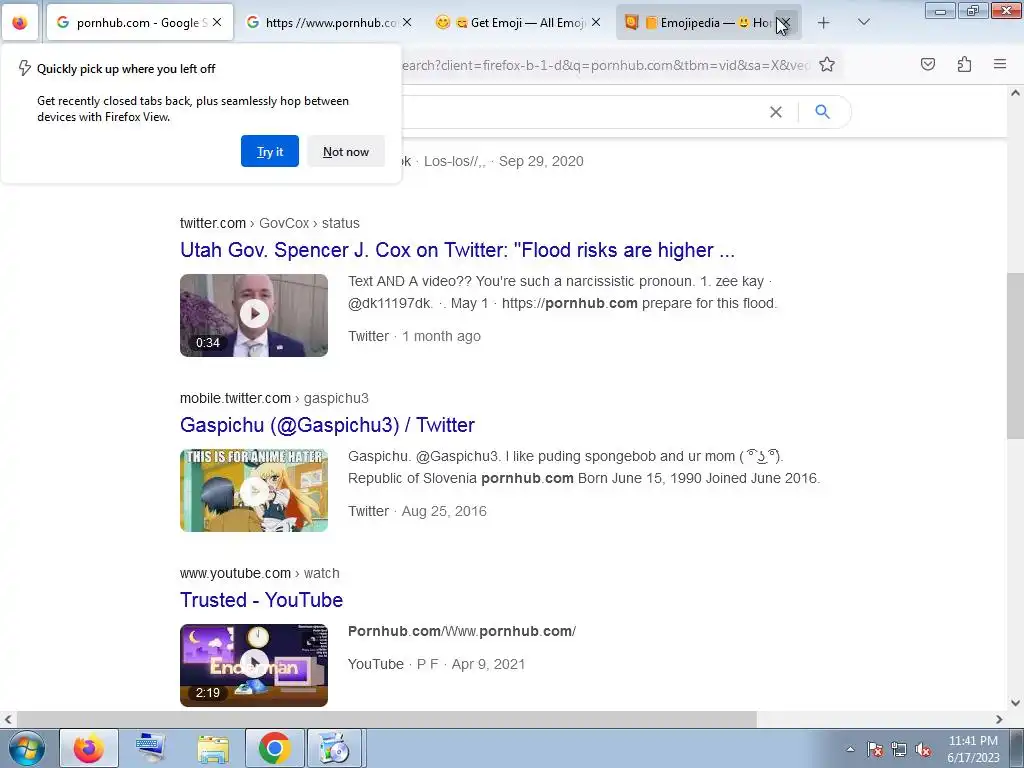Click twitter.com › GovCox › status breadcrumb

tap(270, 223)
